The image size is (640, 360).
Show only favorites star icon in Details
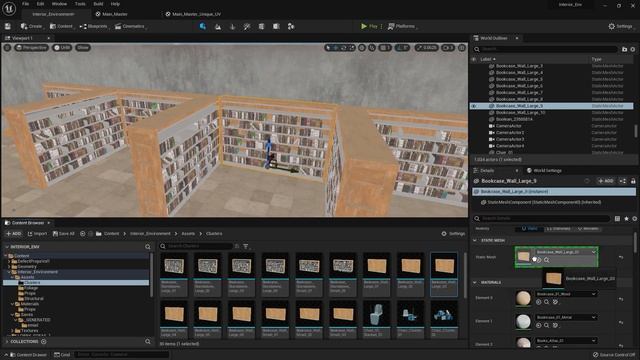coord(626,219)
